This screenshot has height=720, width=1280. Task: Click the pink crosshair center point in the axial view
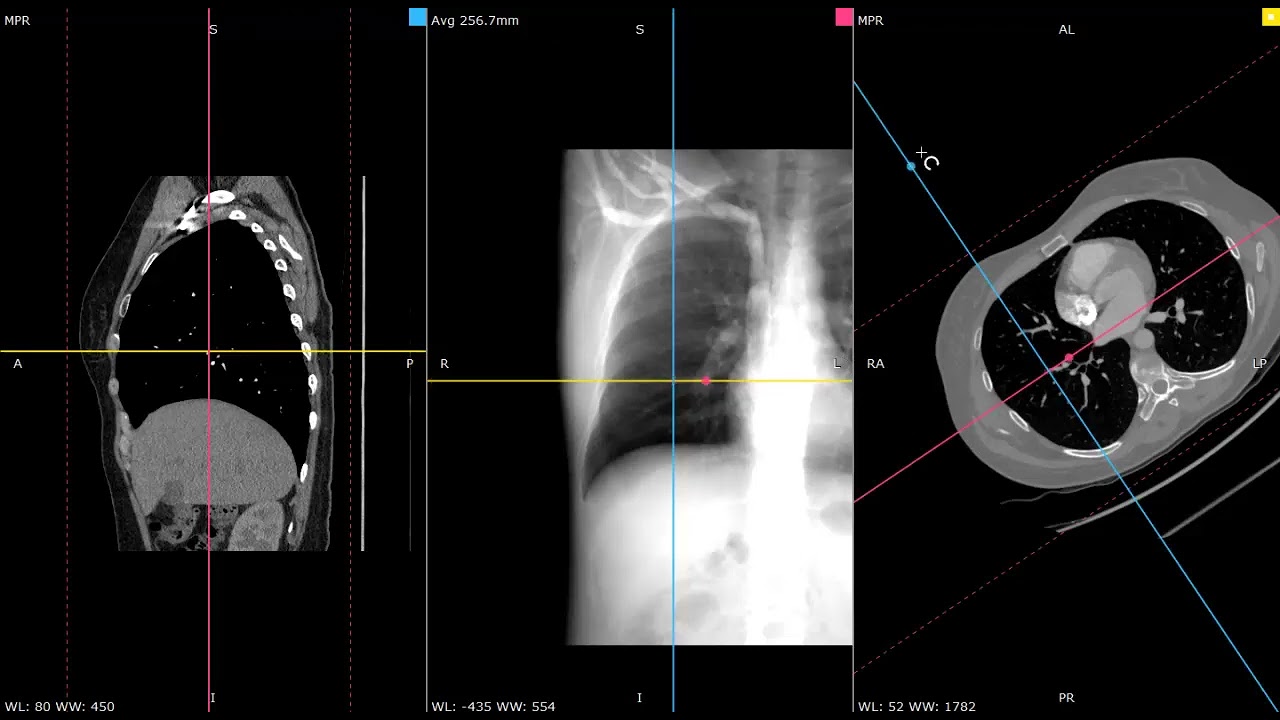point(1069,357)
